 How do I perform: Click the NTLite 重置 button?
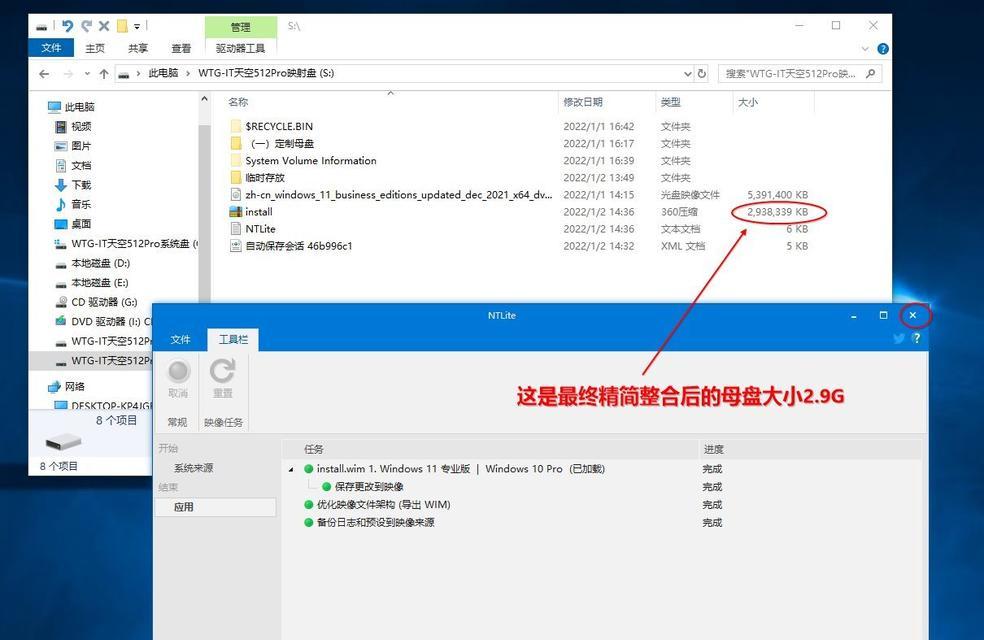coord(223,380)
